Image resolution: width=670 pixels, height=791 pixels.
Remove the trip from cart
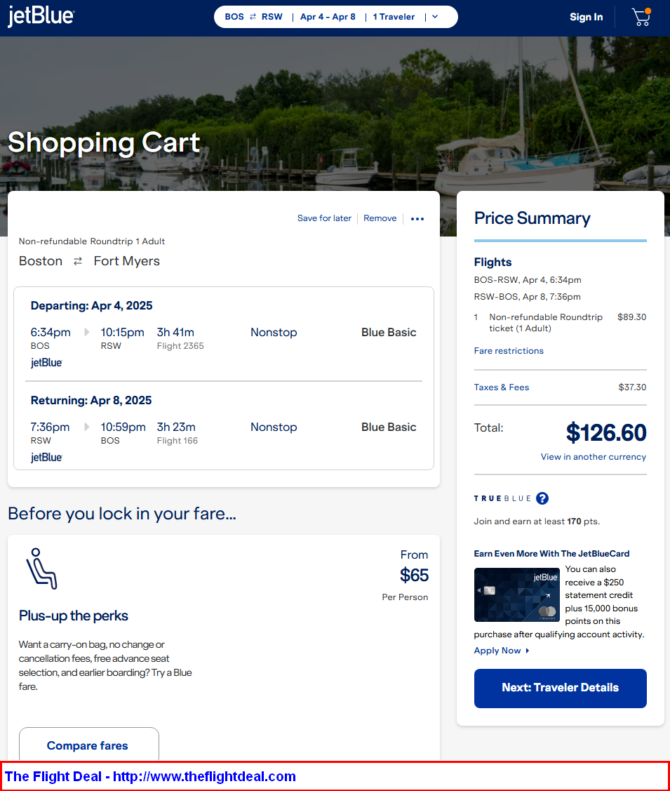380,218
